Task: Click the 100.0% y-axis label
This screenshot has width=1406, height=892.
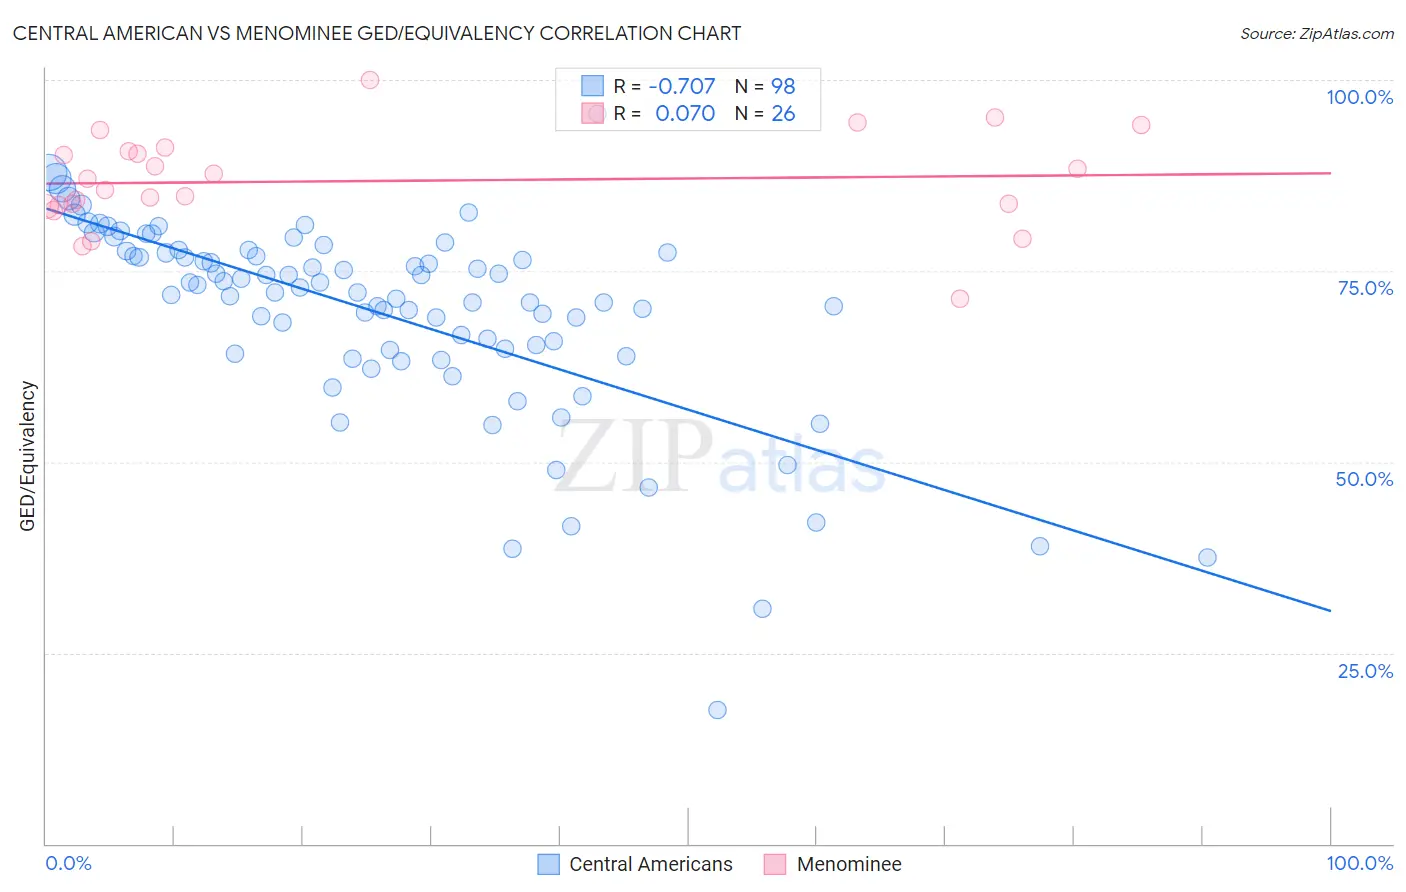Action: (1359, 97)
